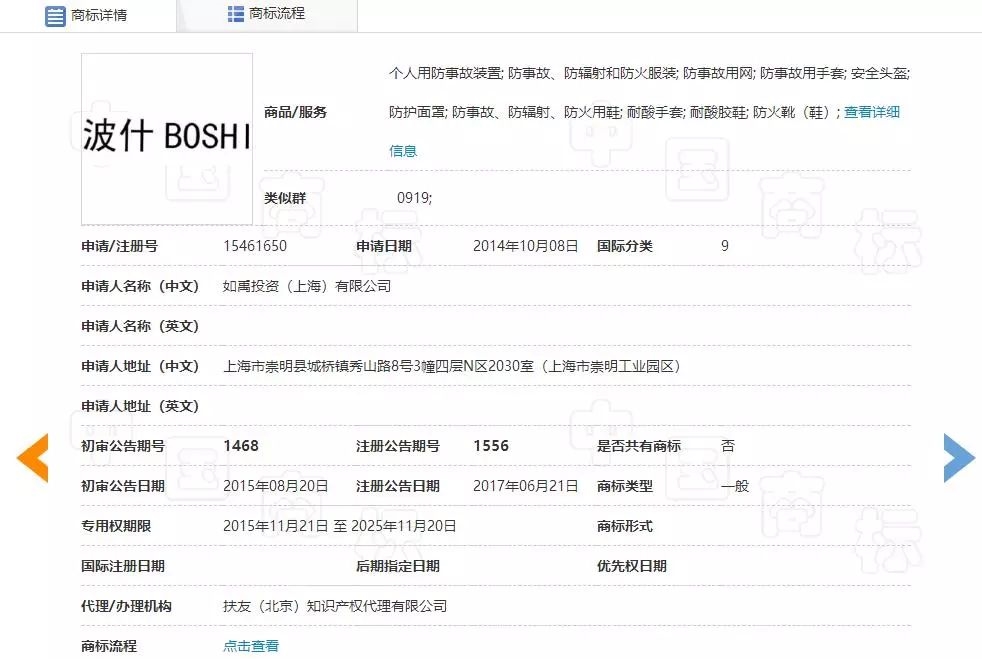The image size is (982, 659).
Task: Click shared trademark value 否
Action: 728,446
